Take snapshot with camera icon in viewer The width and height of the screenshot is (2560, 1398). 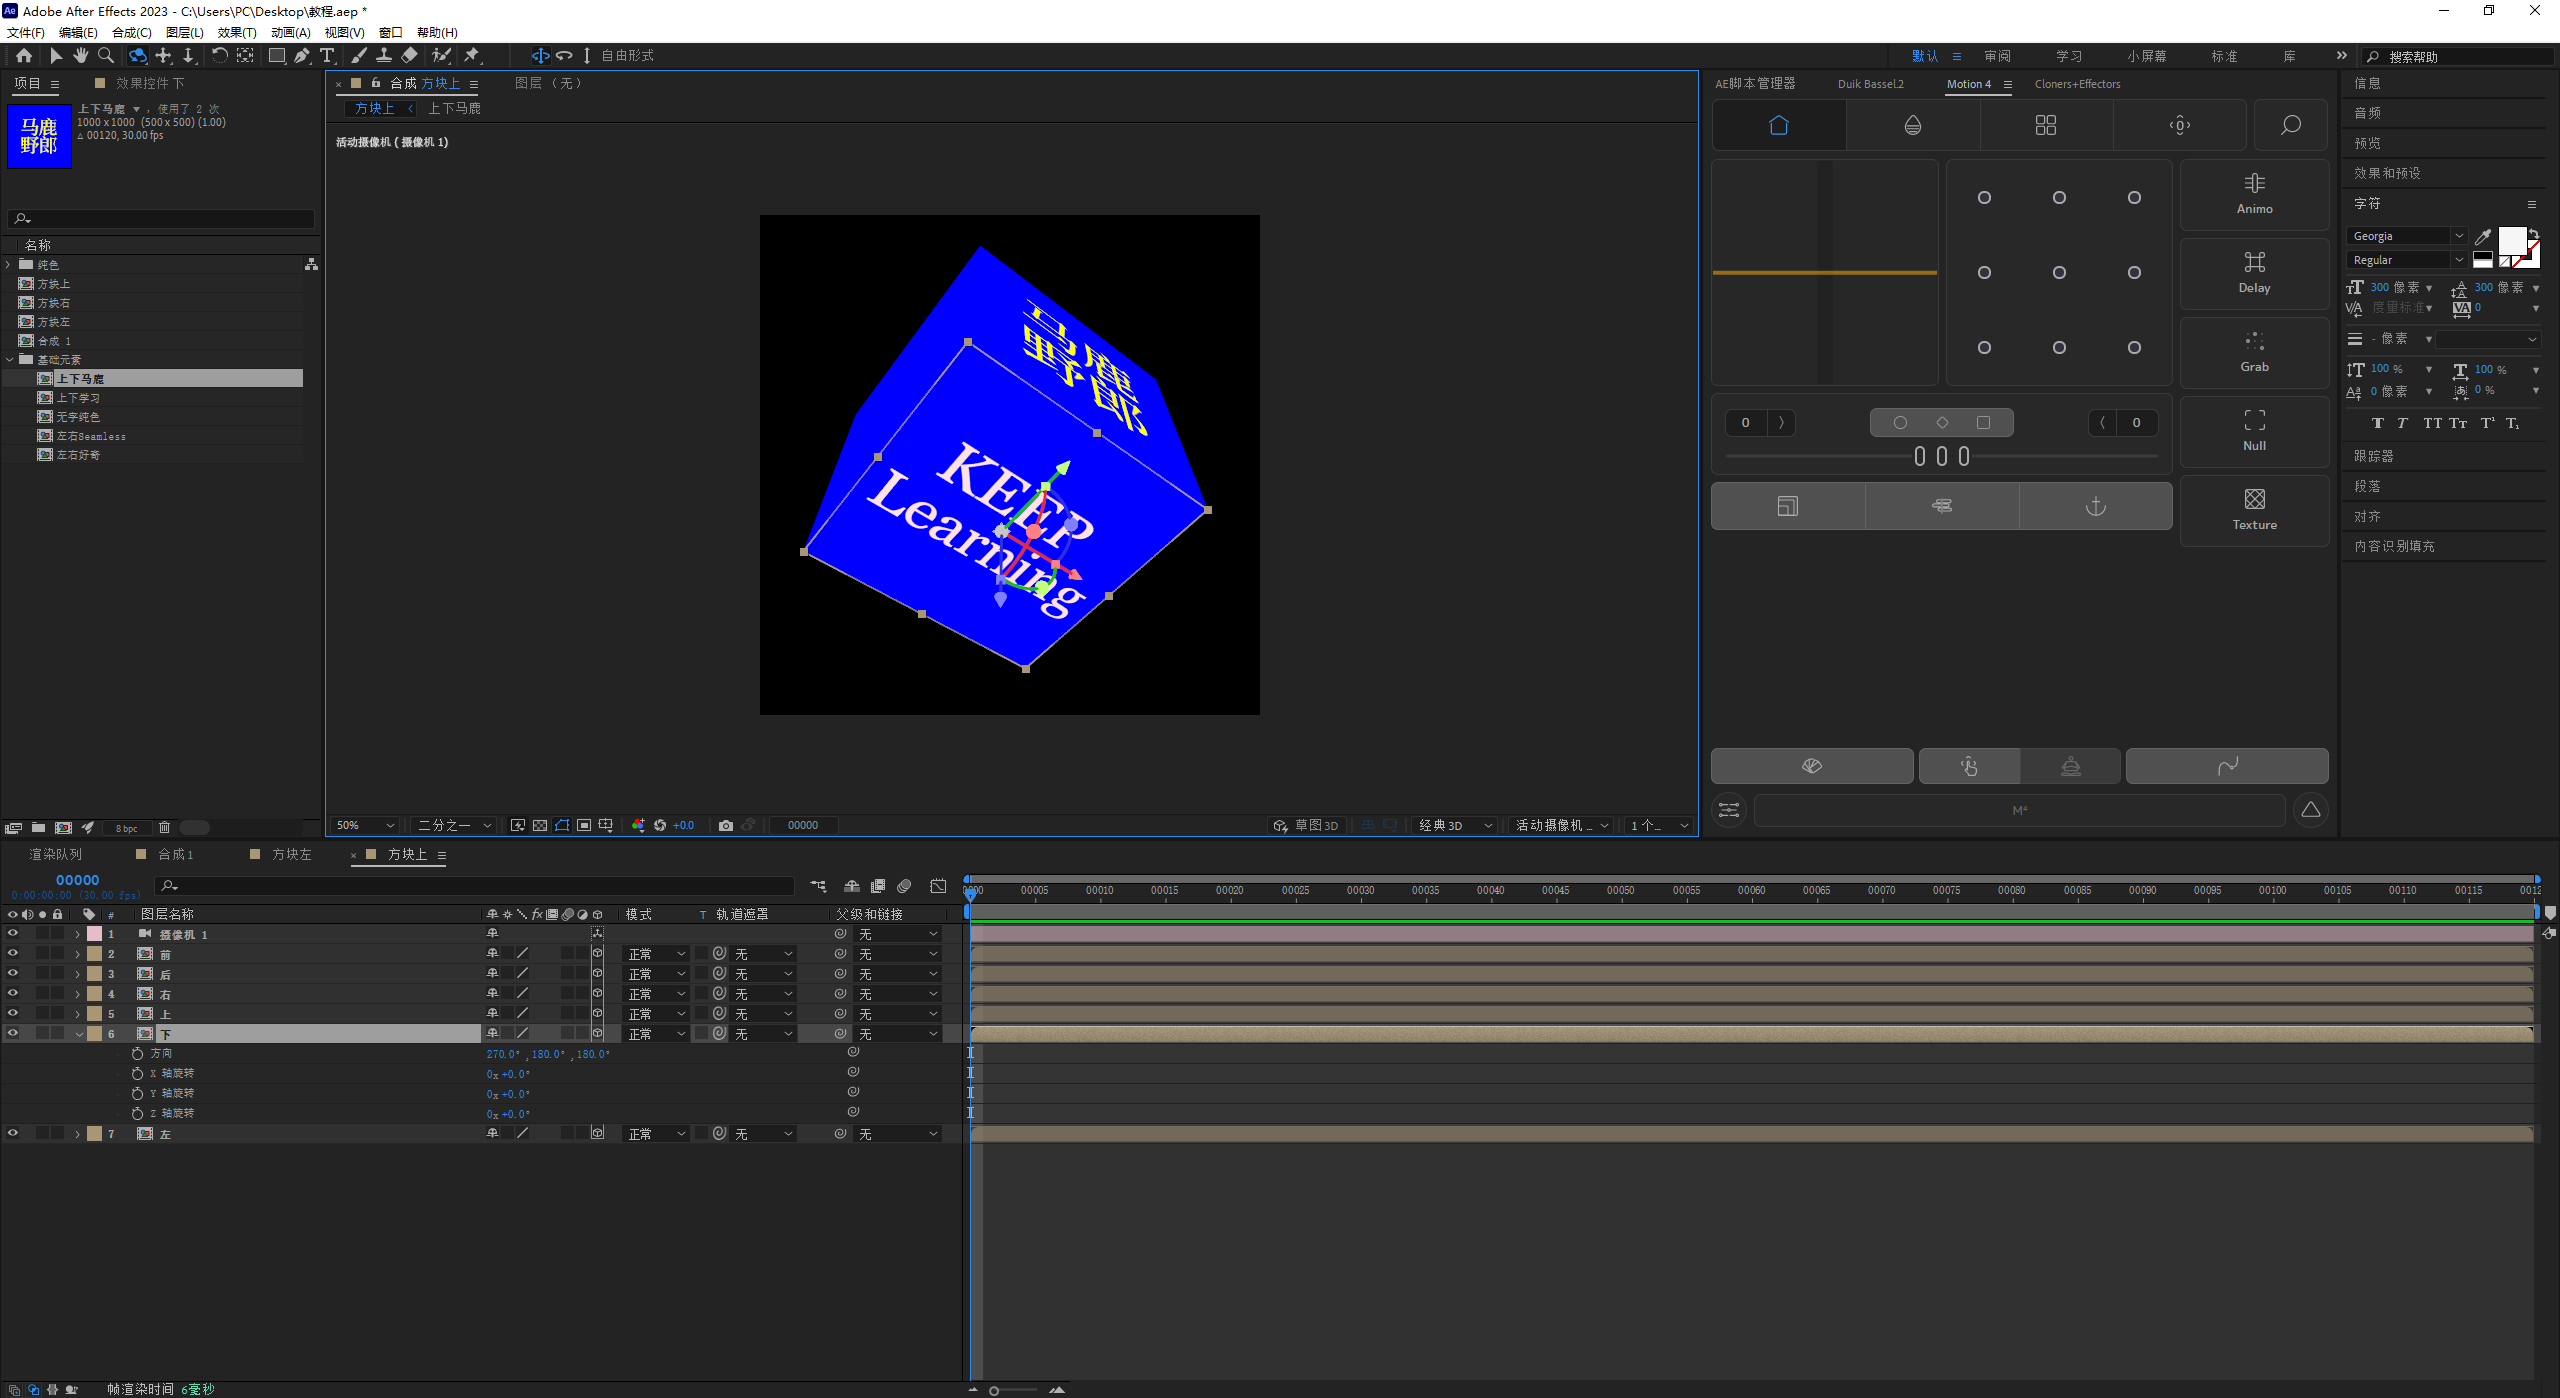[x=726, y=825]
